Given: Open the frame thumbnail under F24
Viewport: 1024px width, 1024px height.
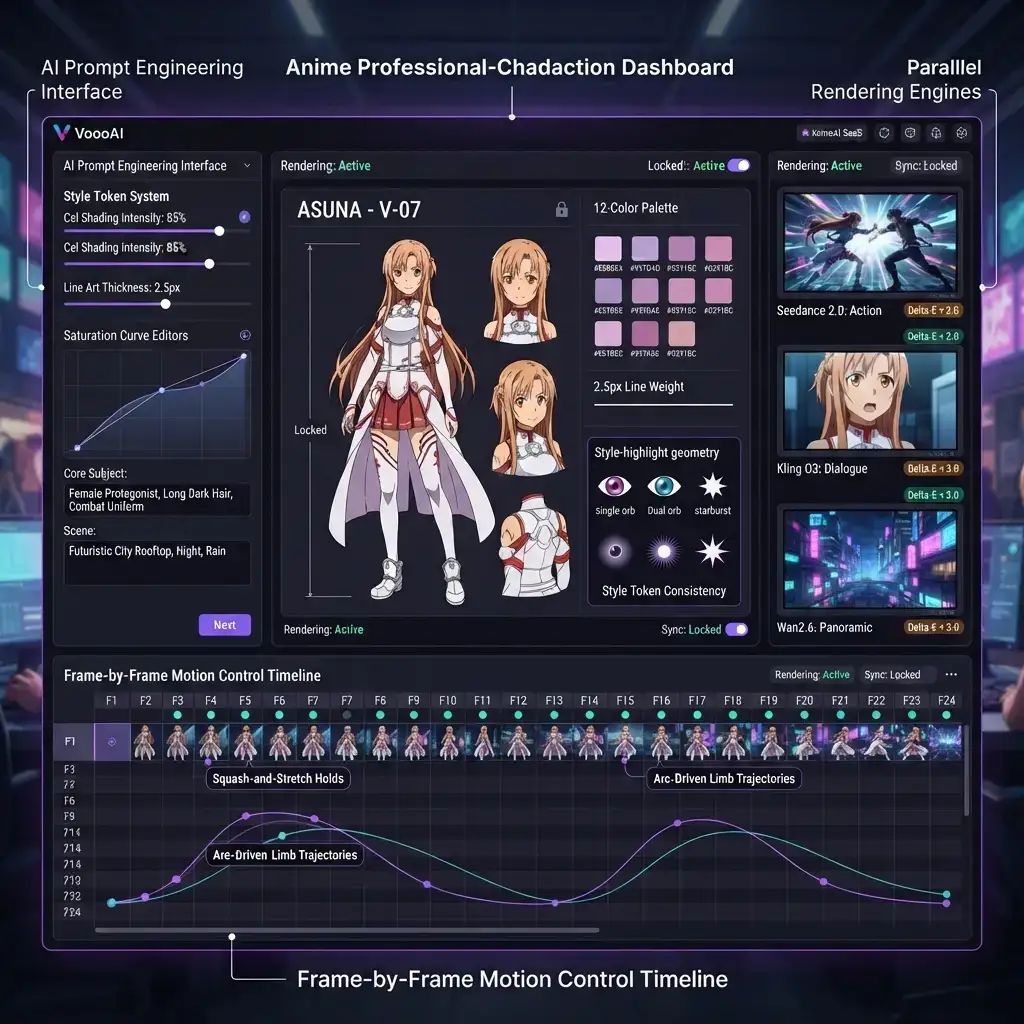Looking at the screenshot, I should tap(946, 742).
